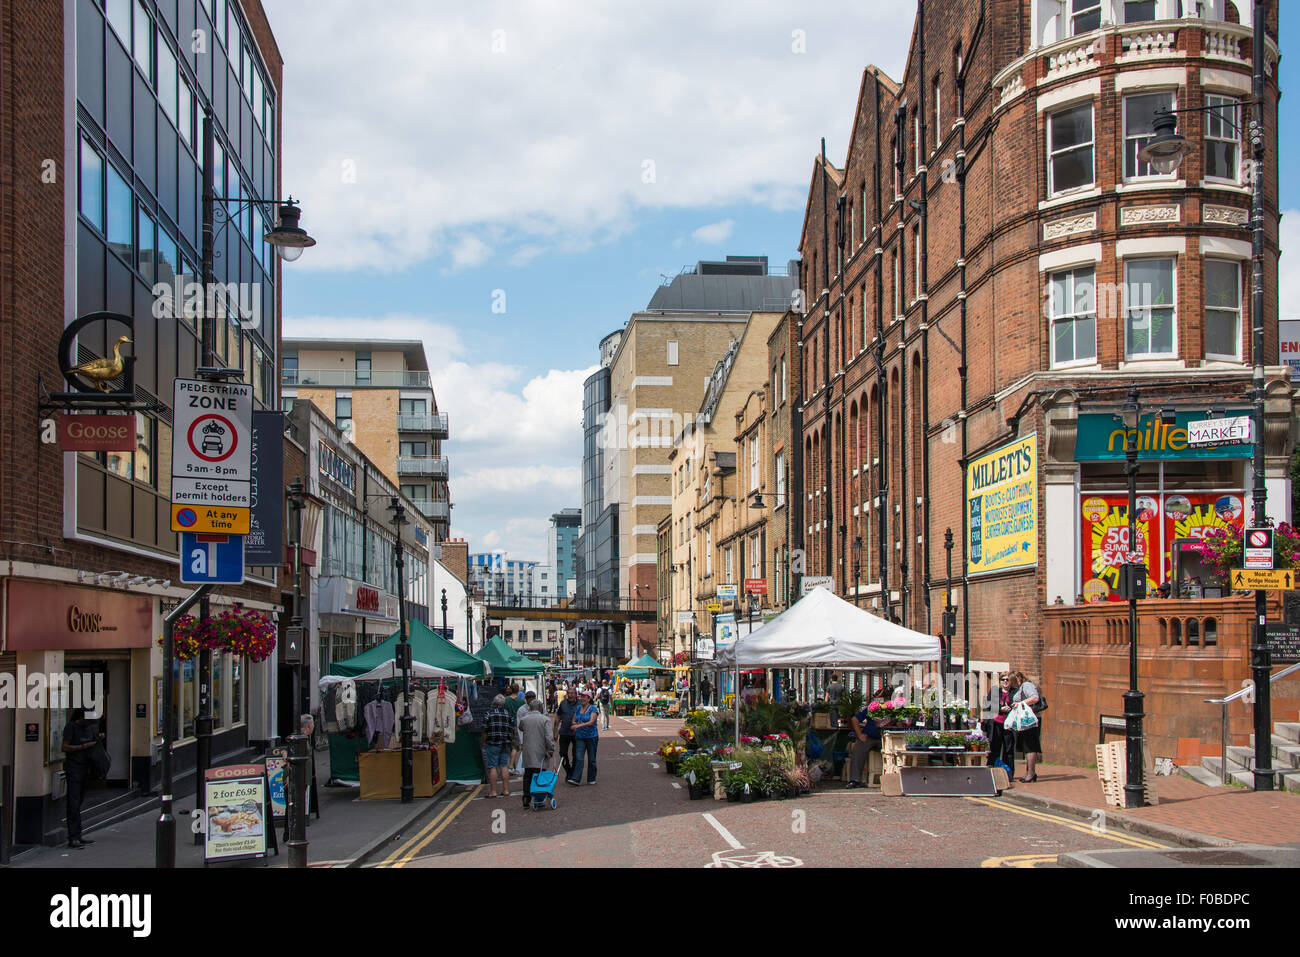Click the yellow MILLETT'S wall sign
Viewport: 1300px width, 957px height.
tap(1001, 504)
